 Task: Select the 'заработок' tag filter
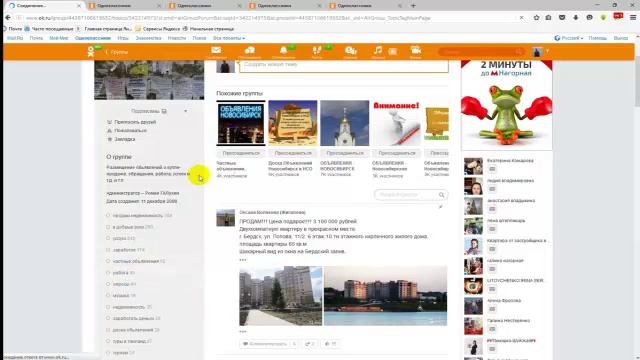click(125, 250)
